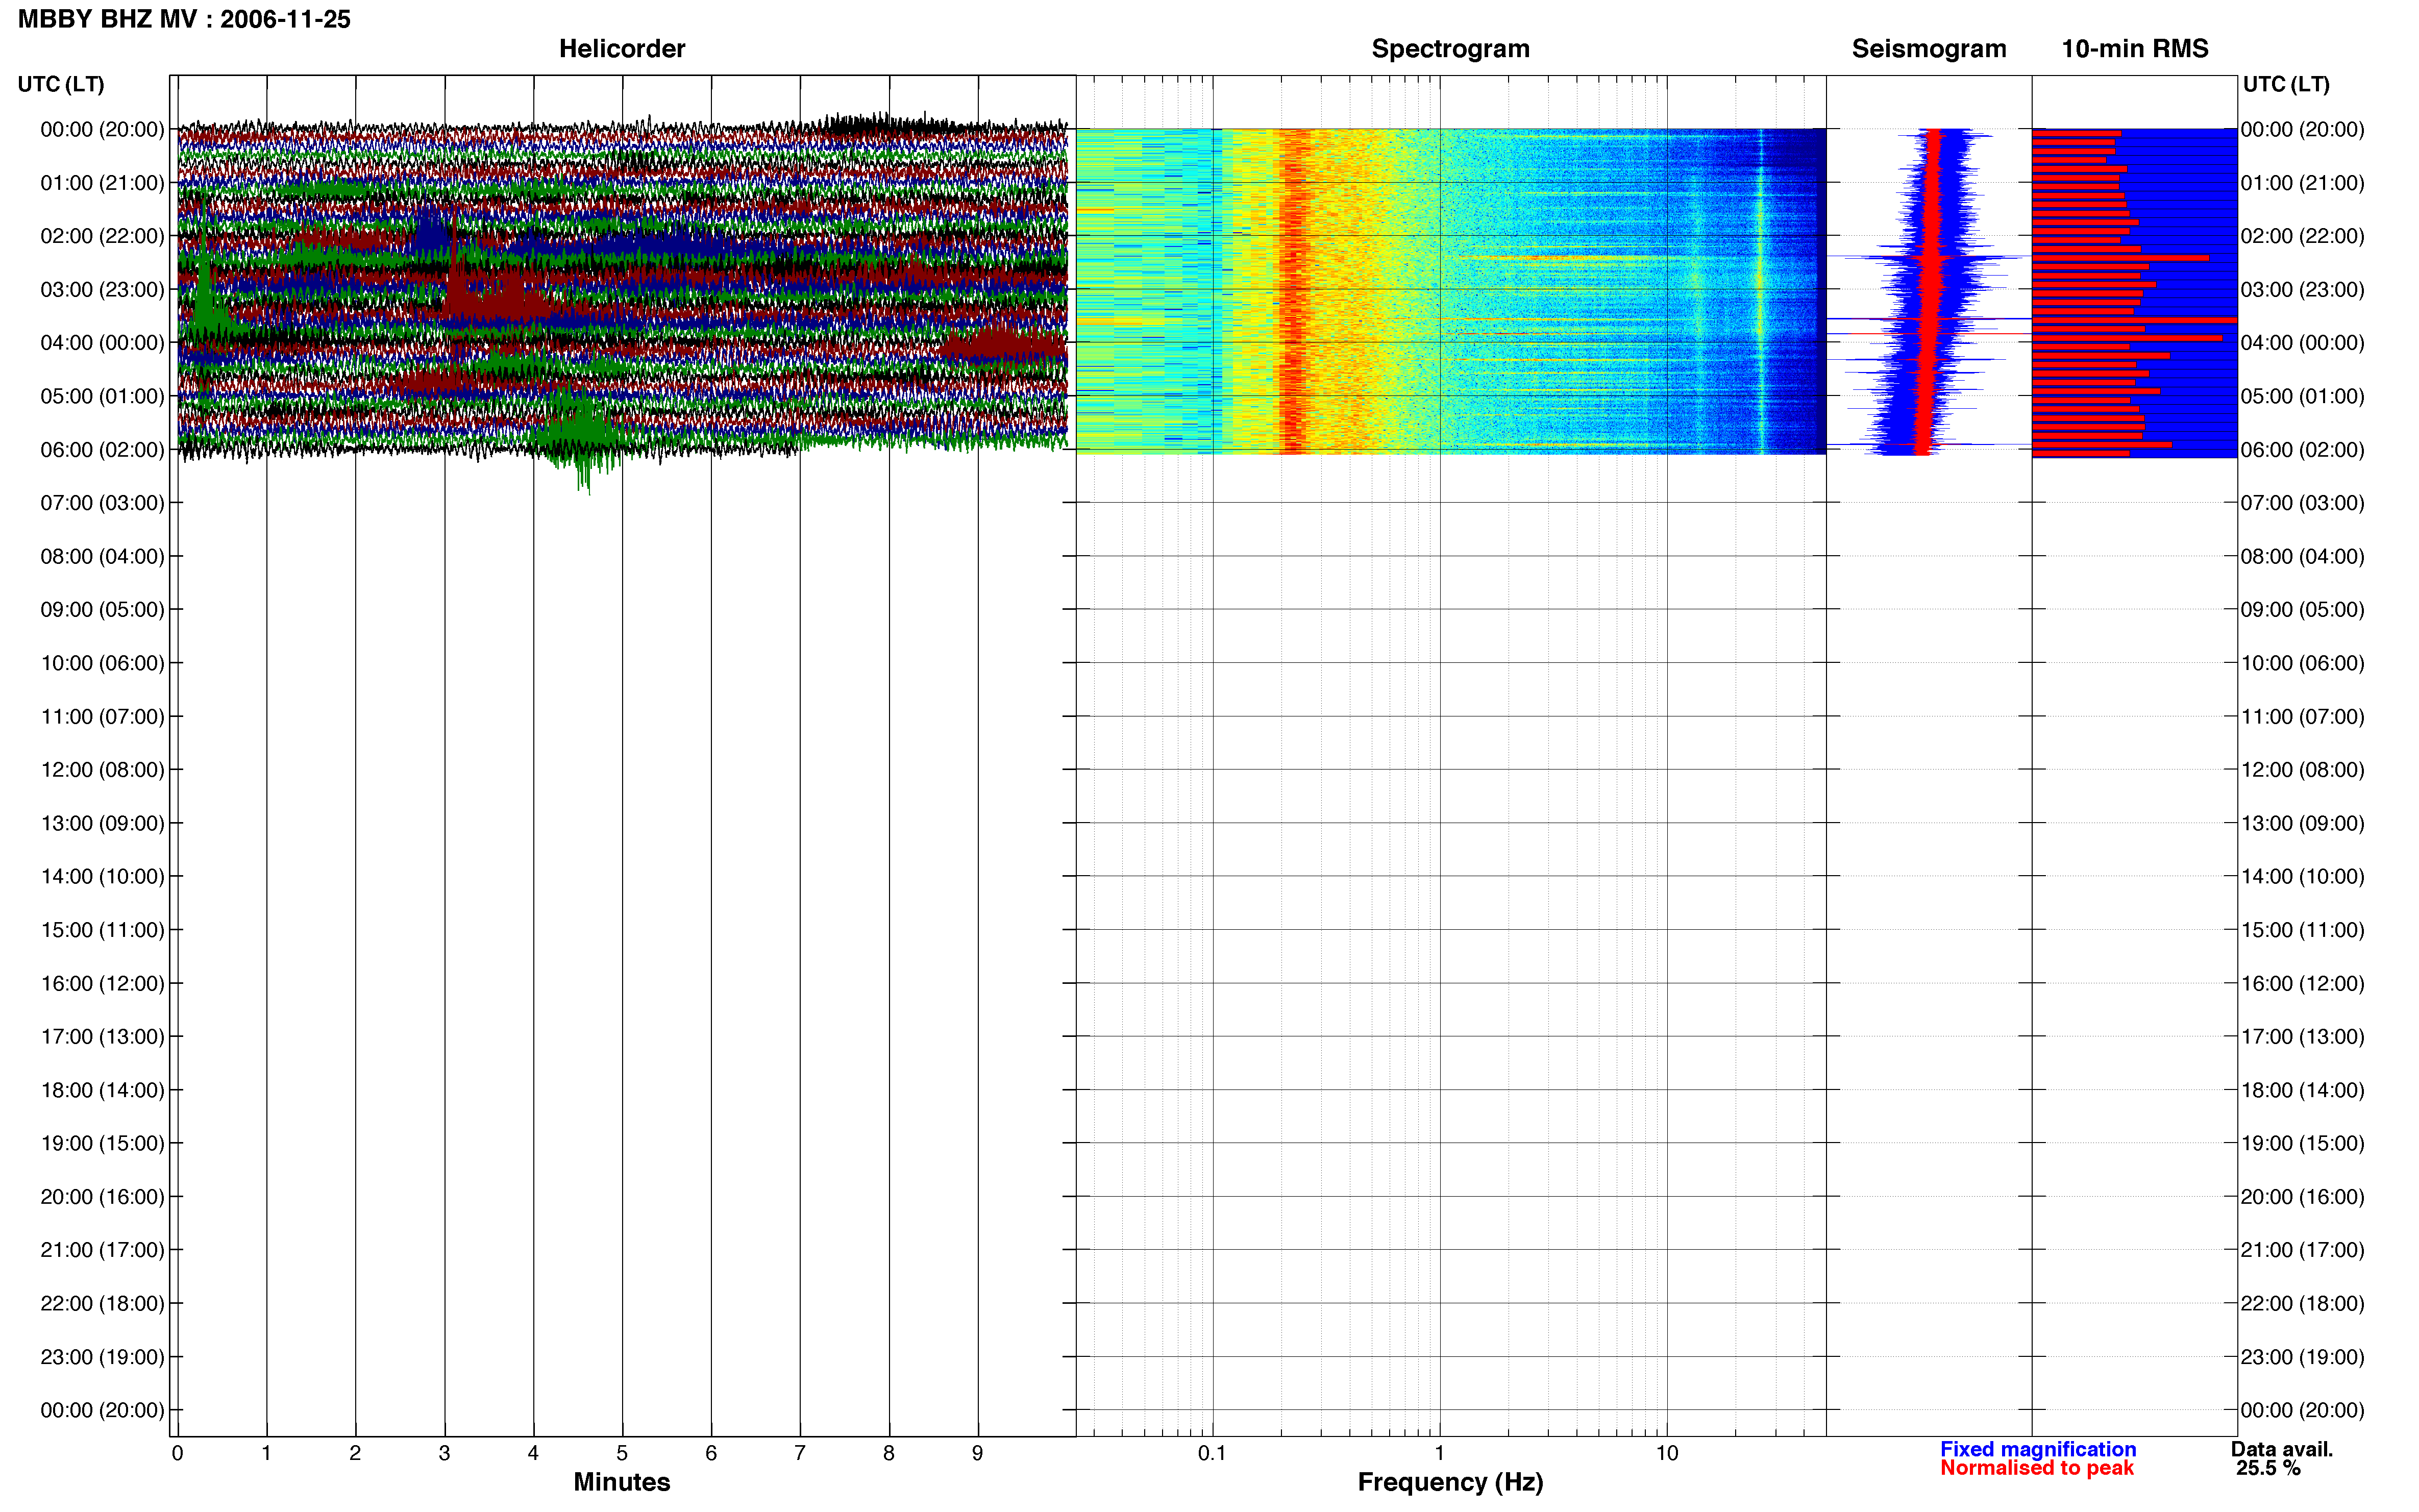Click the '2' tick on the Minutes axis
The height and width of the screenshot is (1512, 2419).
point(355,1453)
